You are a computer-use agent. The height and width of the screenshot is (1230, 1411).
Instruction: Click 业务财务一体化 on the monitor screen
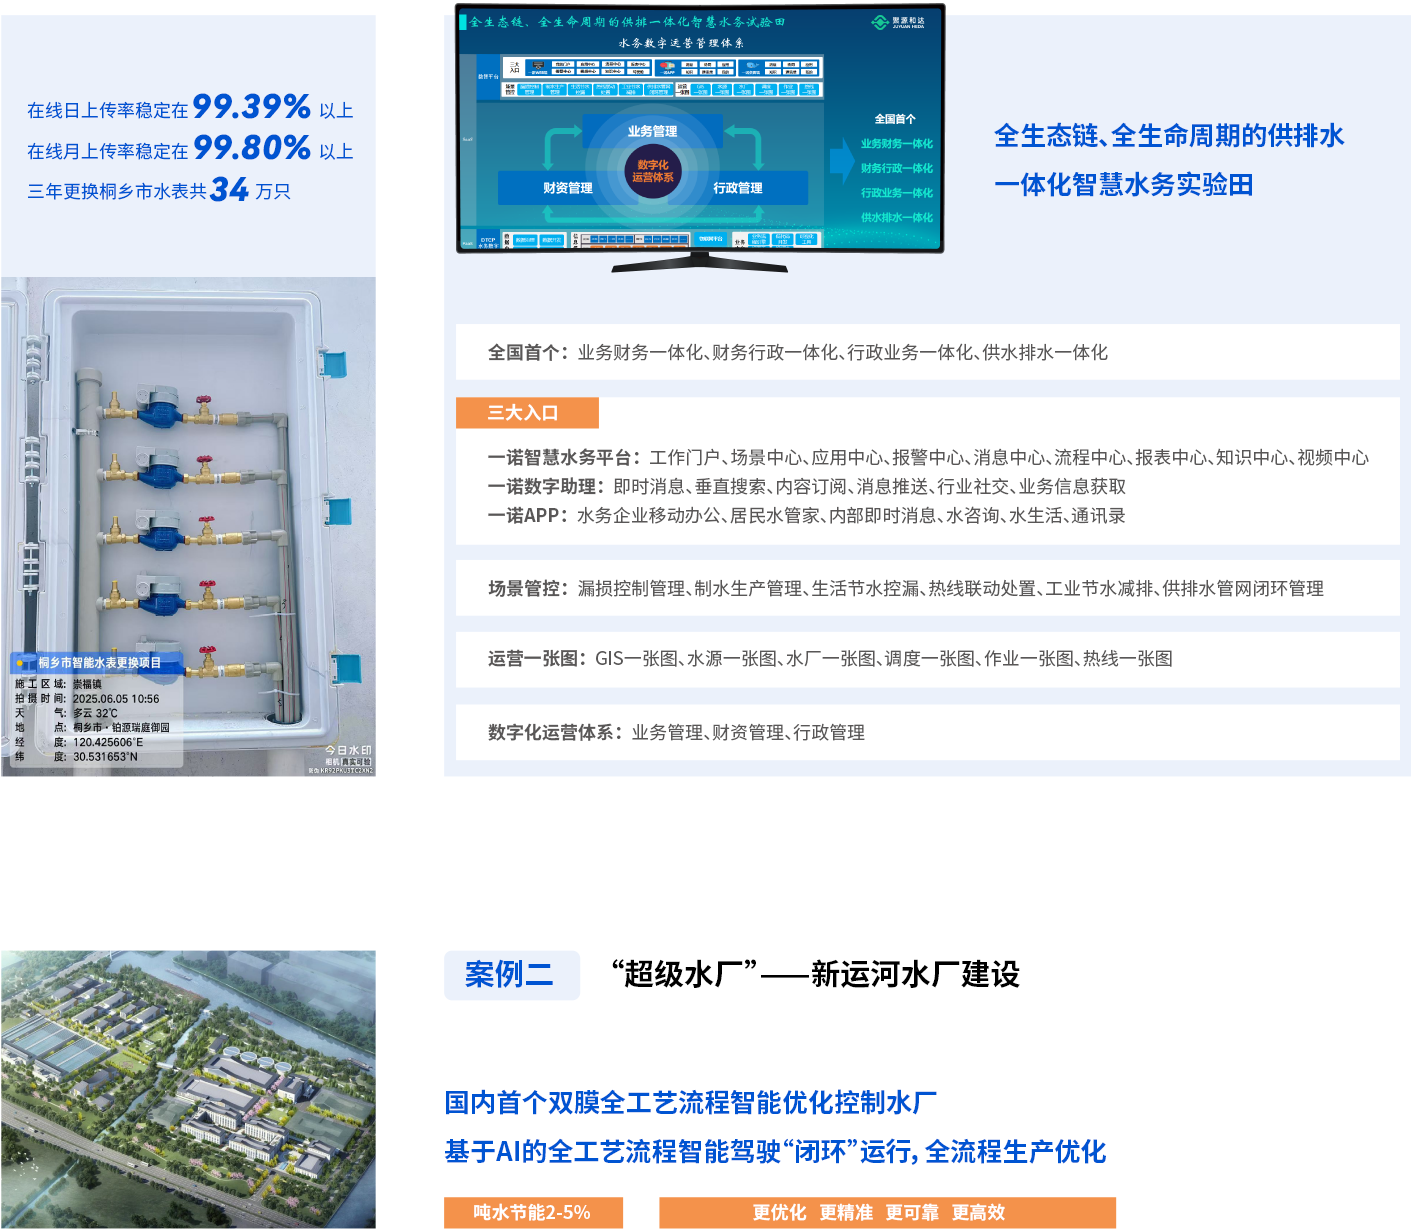(897, 144)
